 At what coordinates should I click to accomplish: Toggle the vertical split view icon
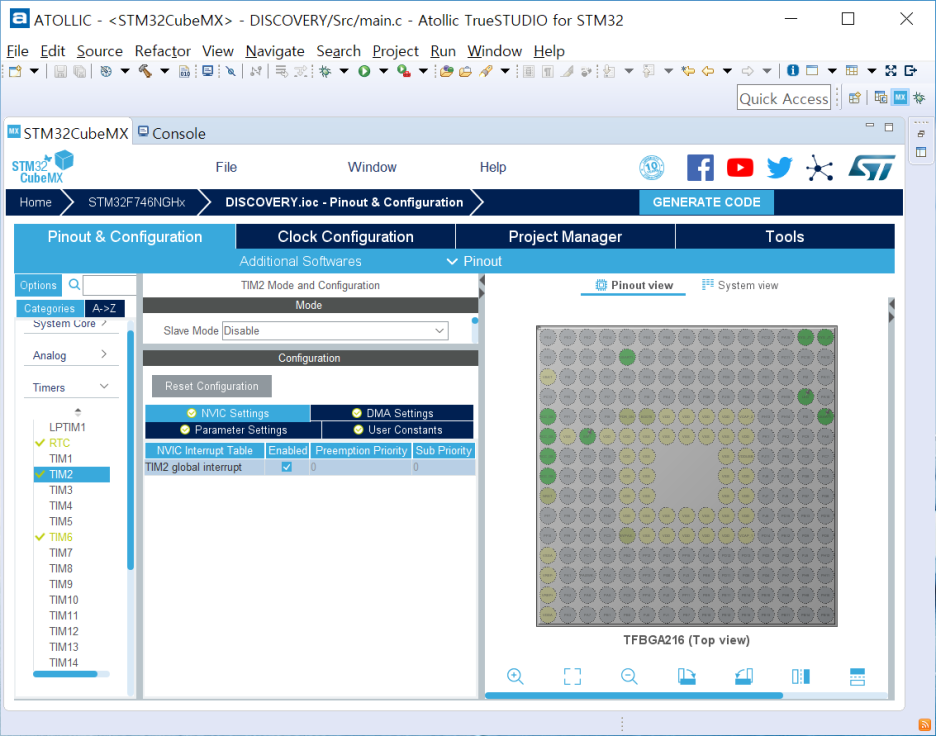click(x=800, y=676)
